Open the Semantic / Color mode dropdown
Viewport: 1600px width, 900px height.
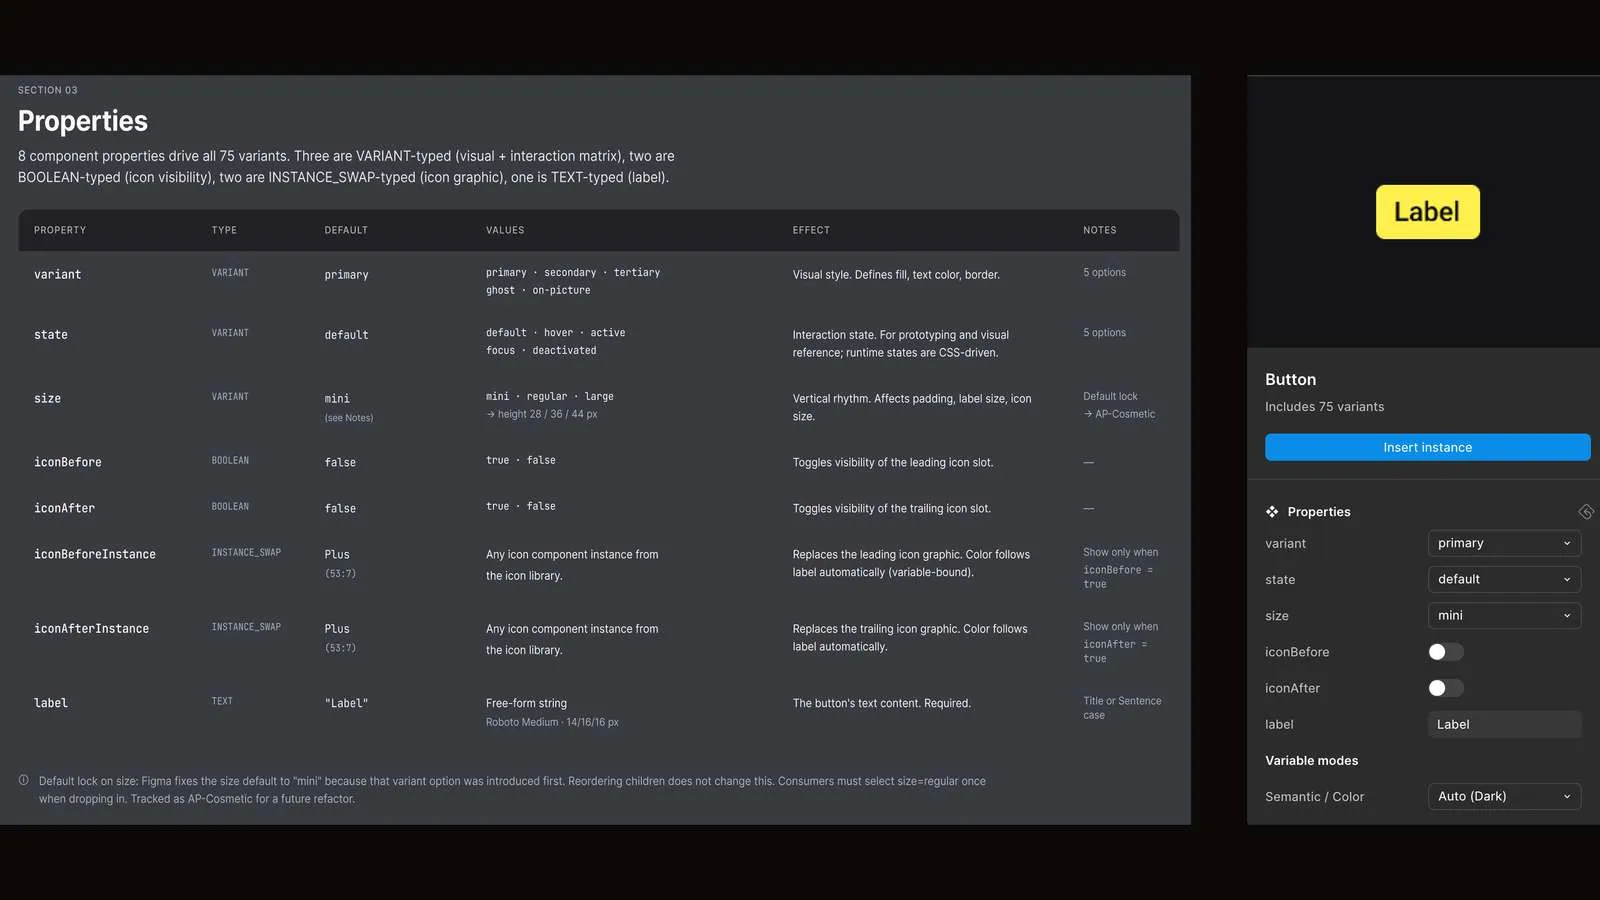pos(1504,796)
